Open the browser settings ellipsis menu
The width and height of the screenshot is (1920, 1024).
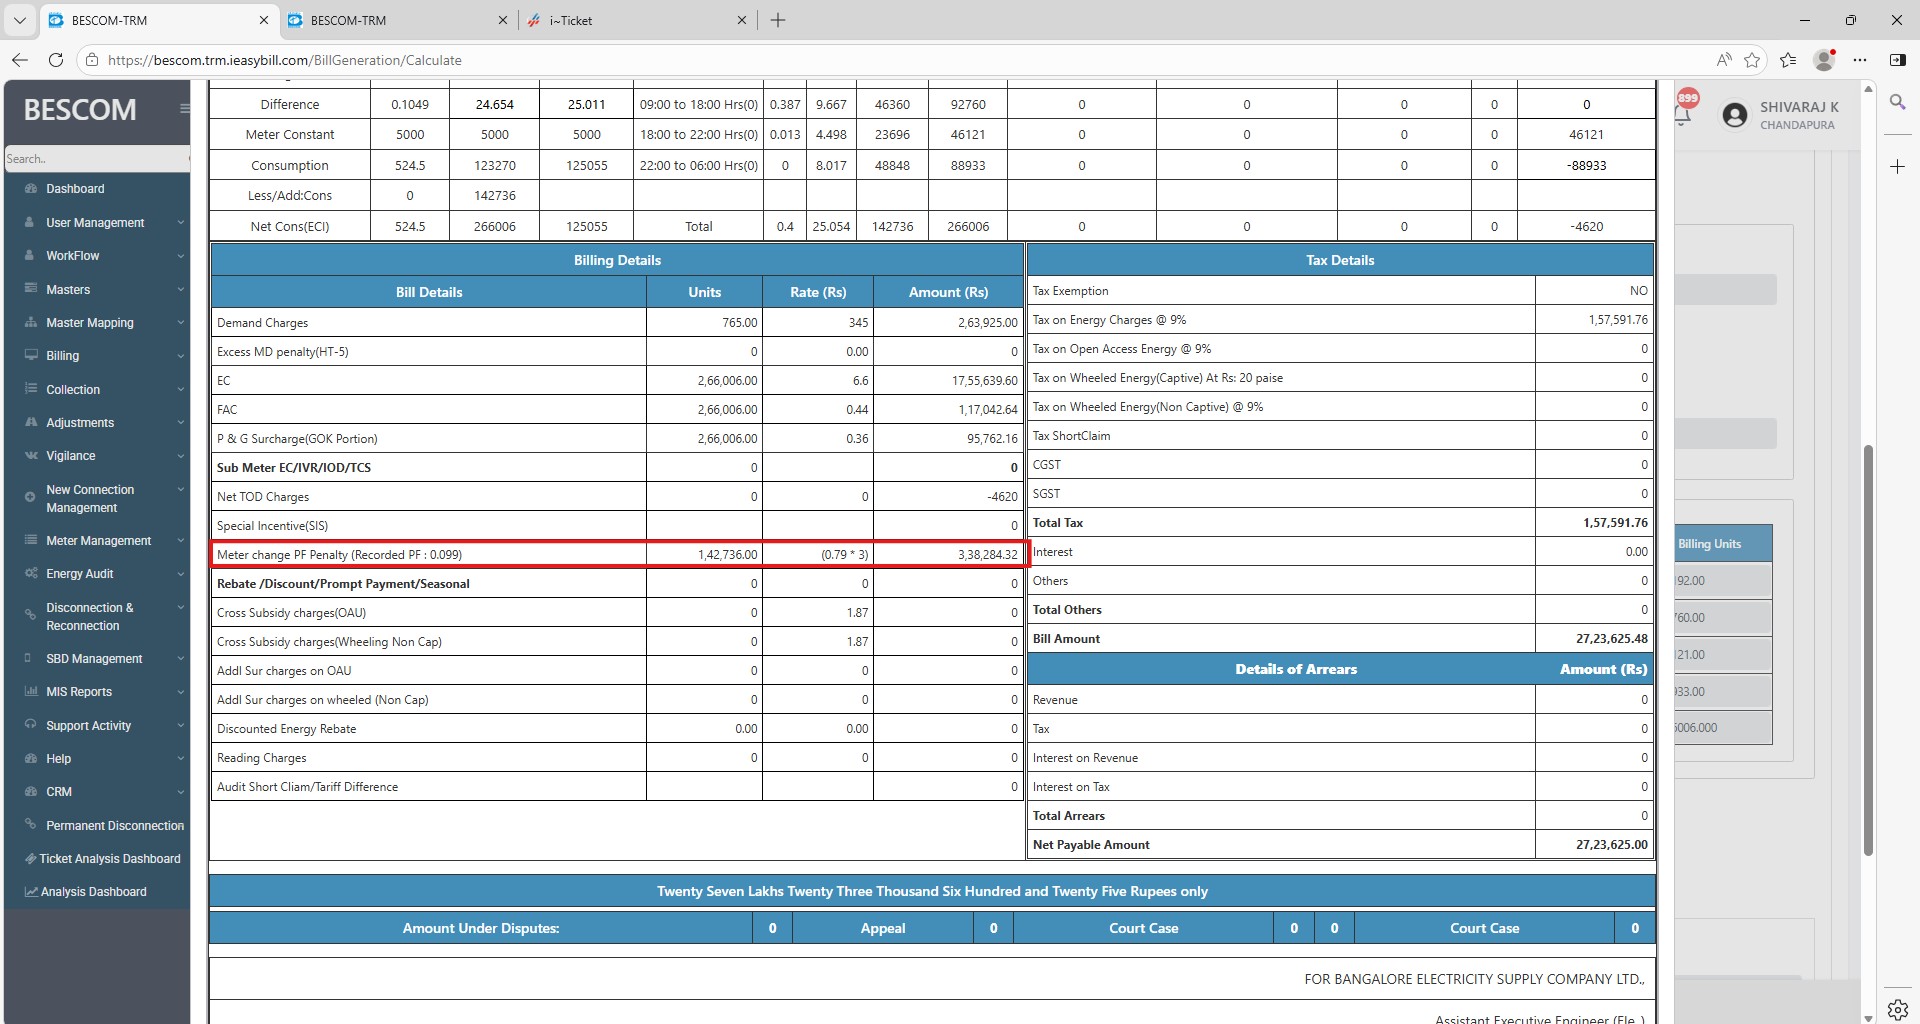click(x=1860, y=60)
